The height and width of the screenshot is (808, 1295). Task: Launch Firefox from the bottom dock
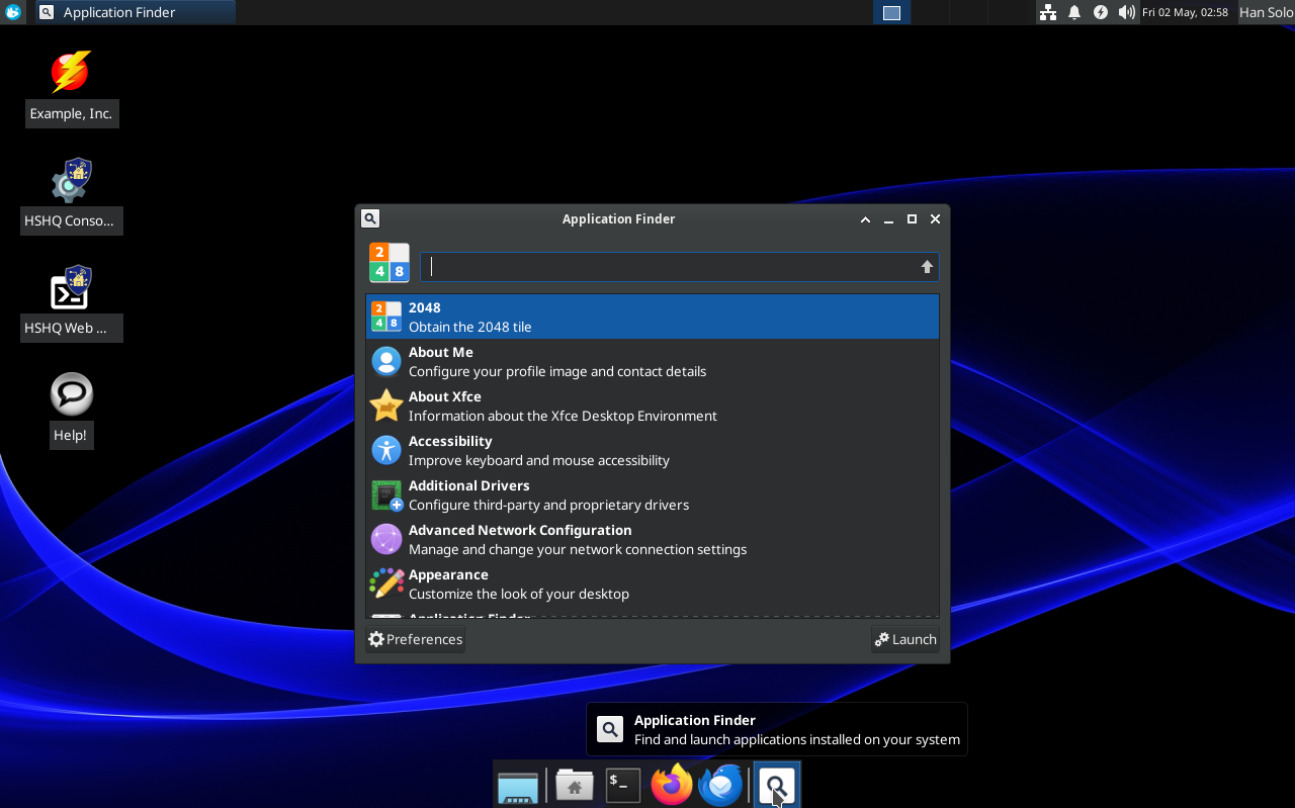pyautogui.click(x=671, y=785)
